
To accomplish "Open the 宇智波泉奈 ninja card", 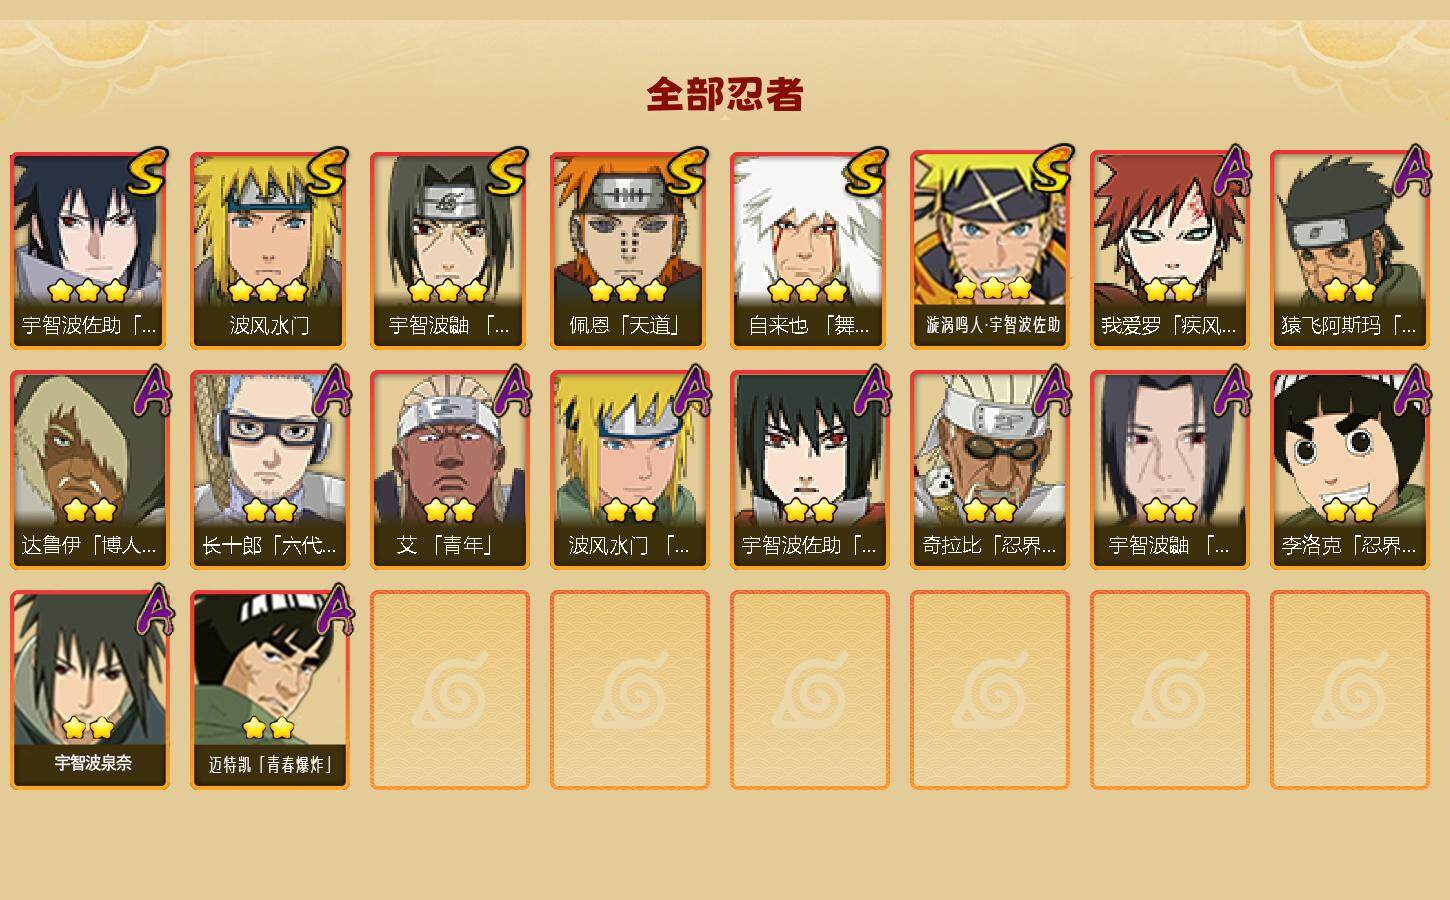I will coord(89,690).
